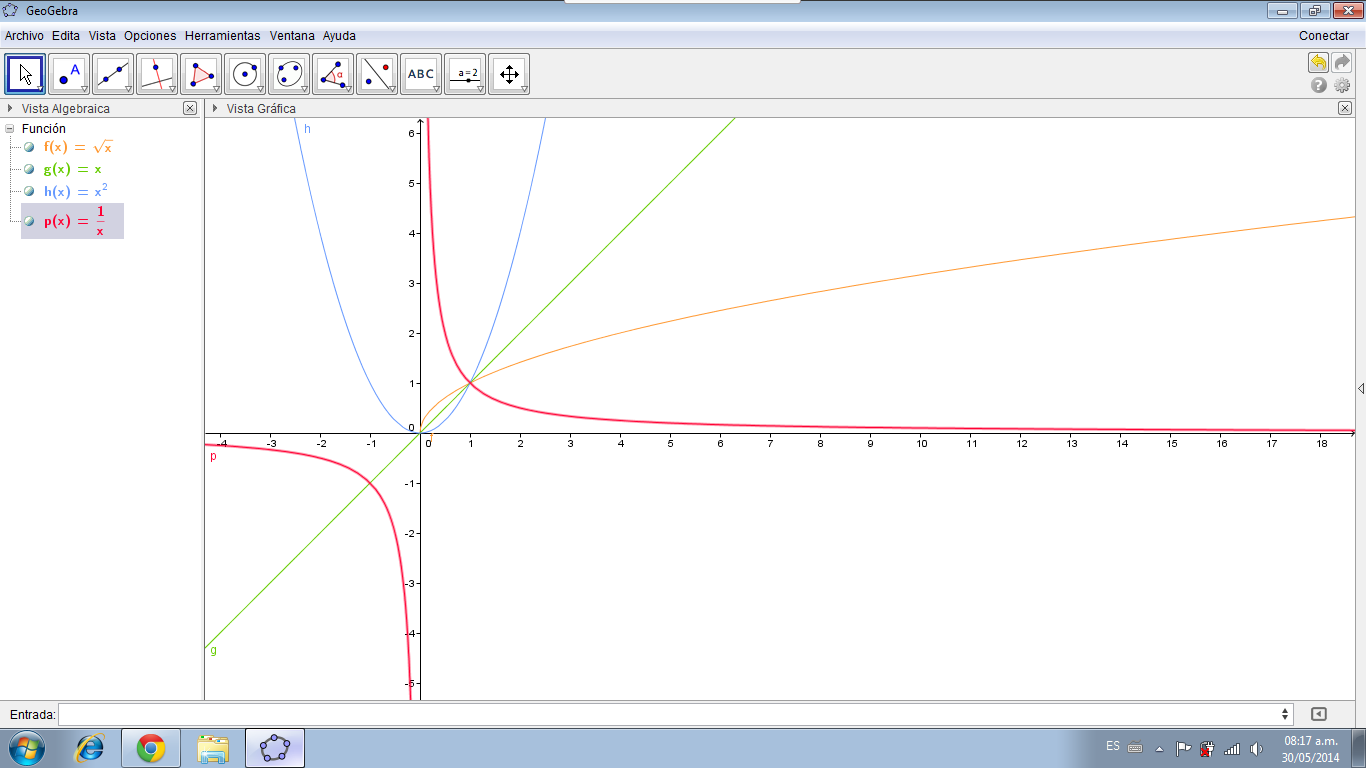This screenshot has height=768, width=1366.
Task: Click the Undo arrow icon
Action: click(x=1319, y=63)
